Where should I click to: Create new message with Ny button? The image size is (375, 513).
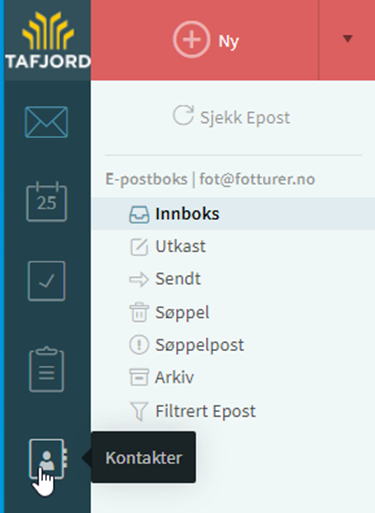click(205, 40)
